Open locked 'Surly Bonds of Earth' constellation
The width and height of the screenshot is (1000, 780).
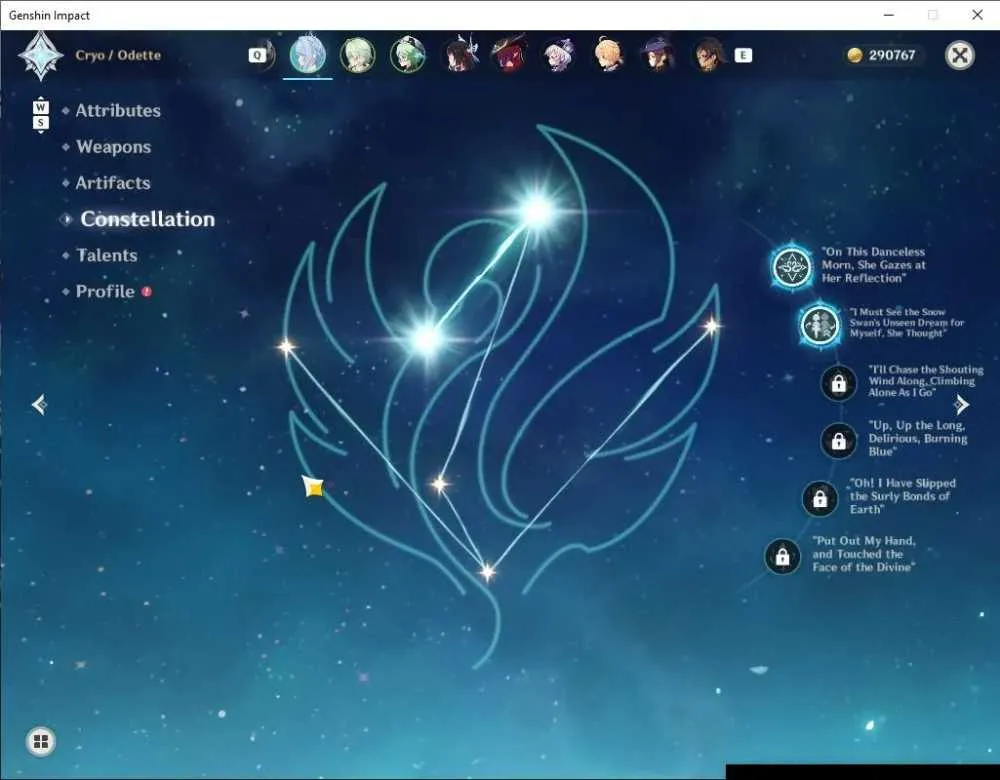[x=820, y=498]
